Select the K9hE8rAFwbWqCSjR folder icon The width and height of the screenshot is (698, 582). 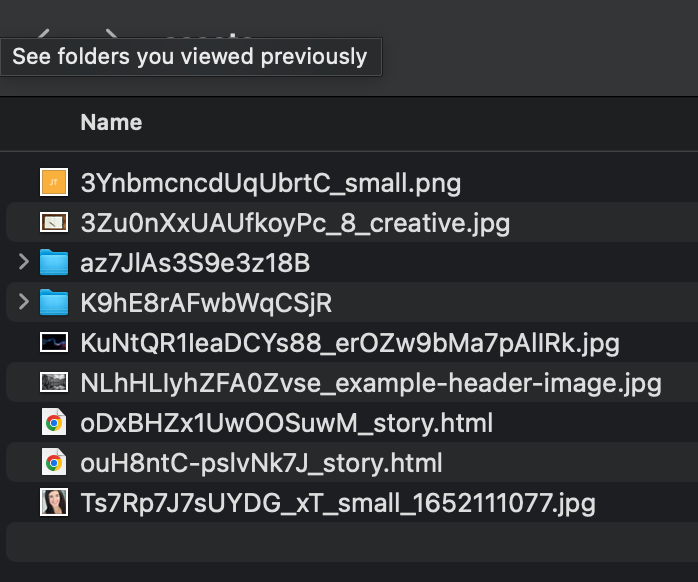tap(53, 302)
